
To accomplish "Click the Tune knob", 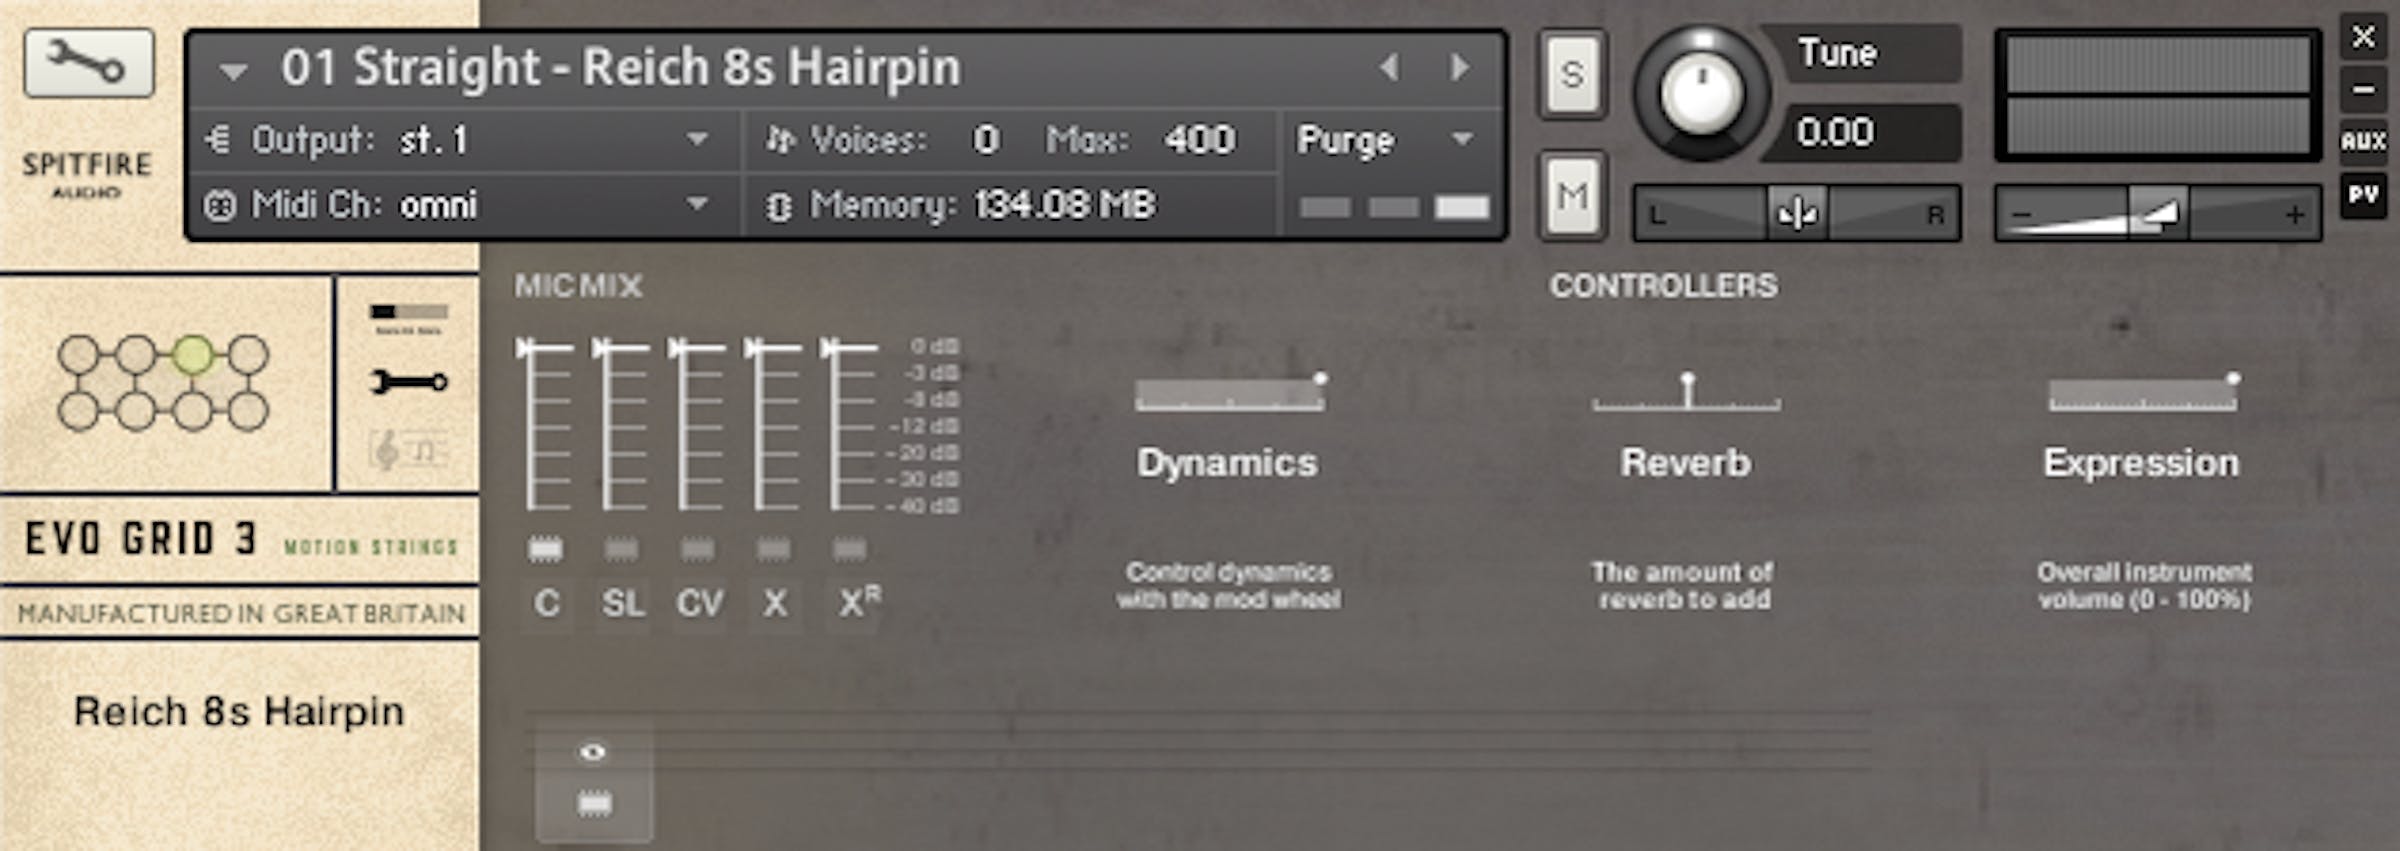I will pyautogui.click(x=1701, y=93).
